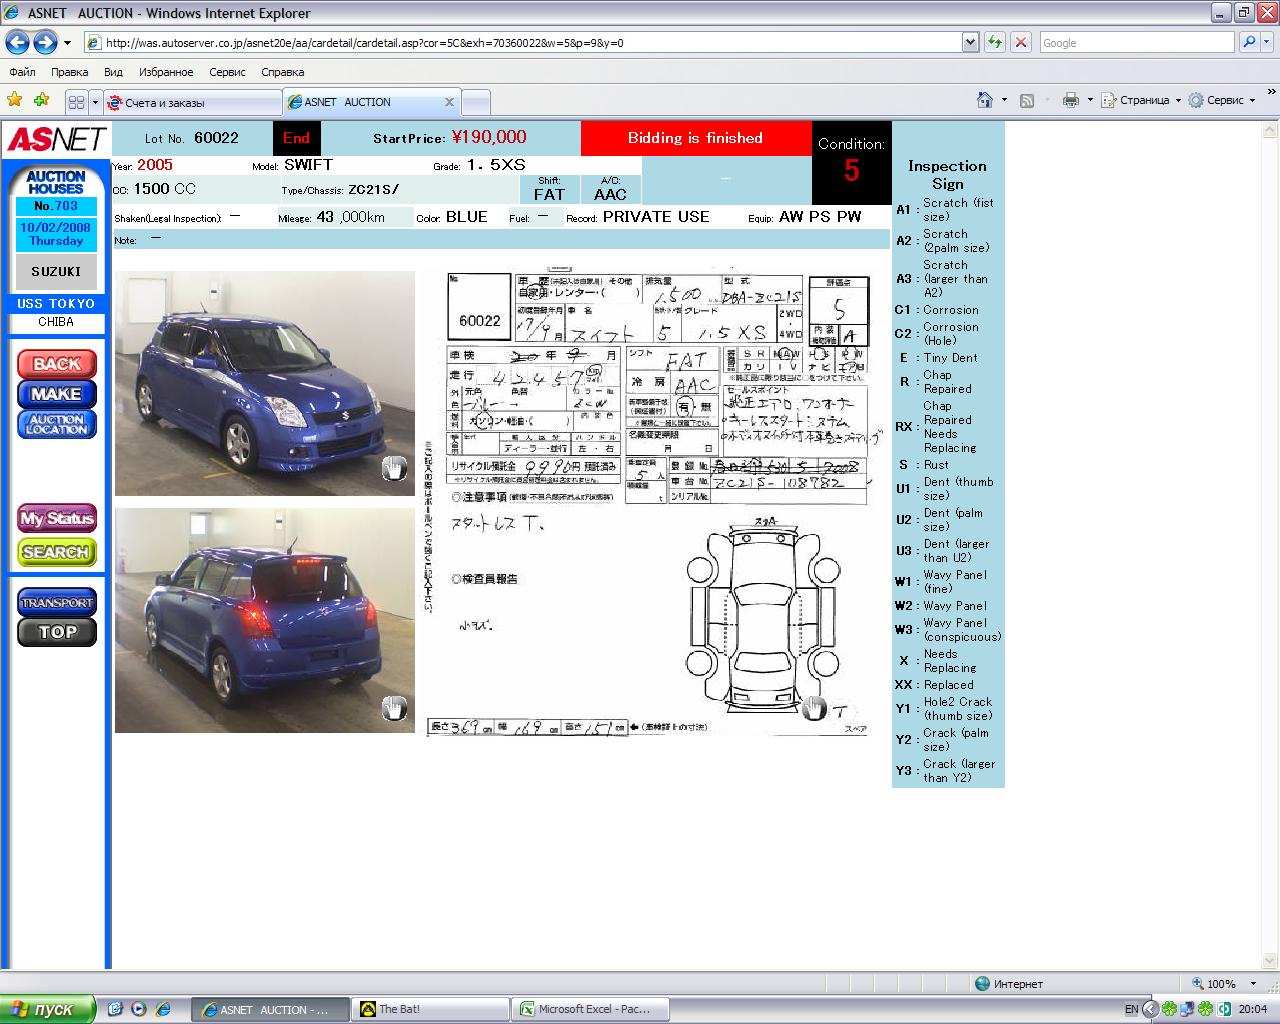Enlarge the front view car photo
Viewport: 1280px width, 1024px height.
(265, 383)
